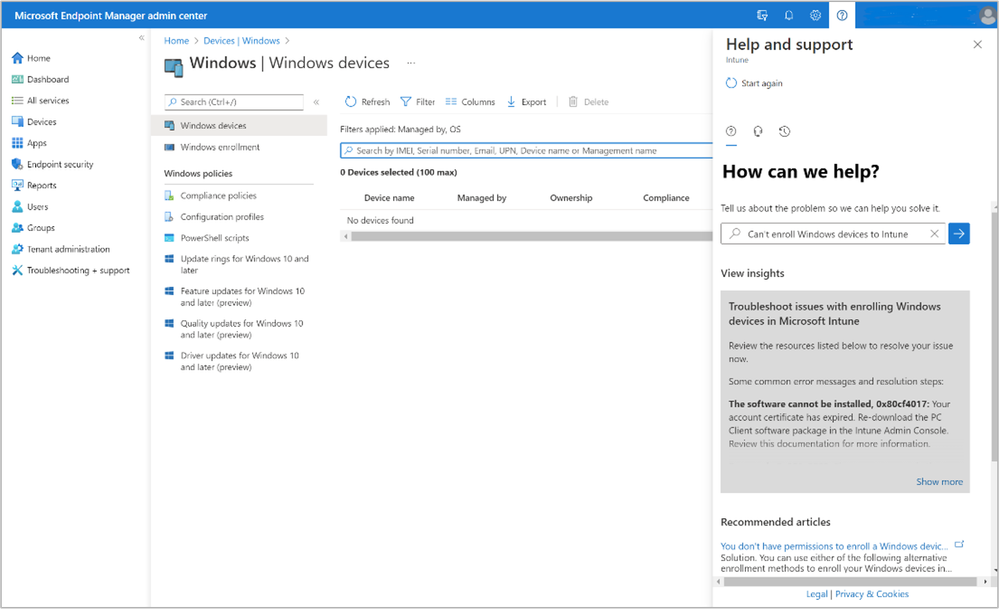Refresh the device list
This screenshot has width=999, height=609.
(x=367, y=102)
